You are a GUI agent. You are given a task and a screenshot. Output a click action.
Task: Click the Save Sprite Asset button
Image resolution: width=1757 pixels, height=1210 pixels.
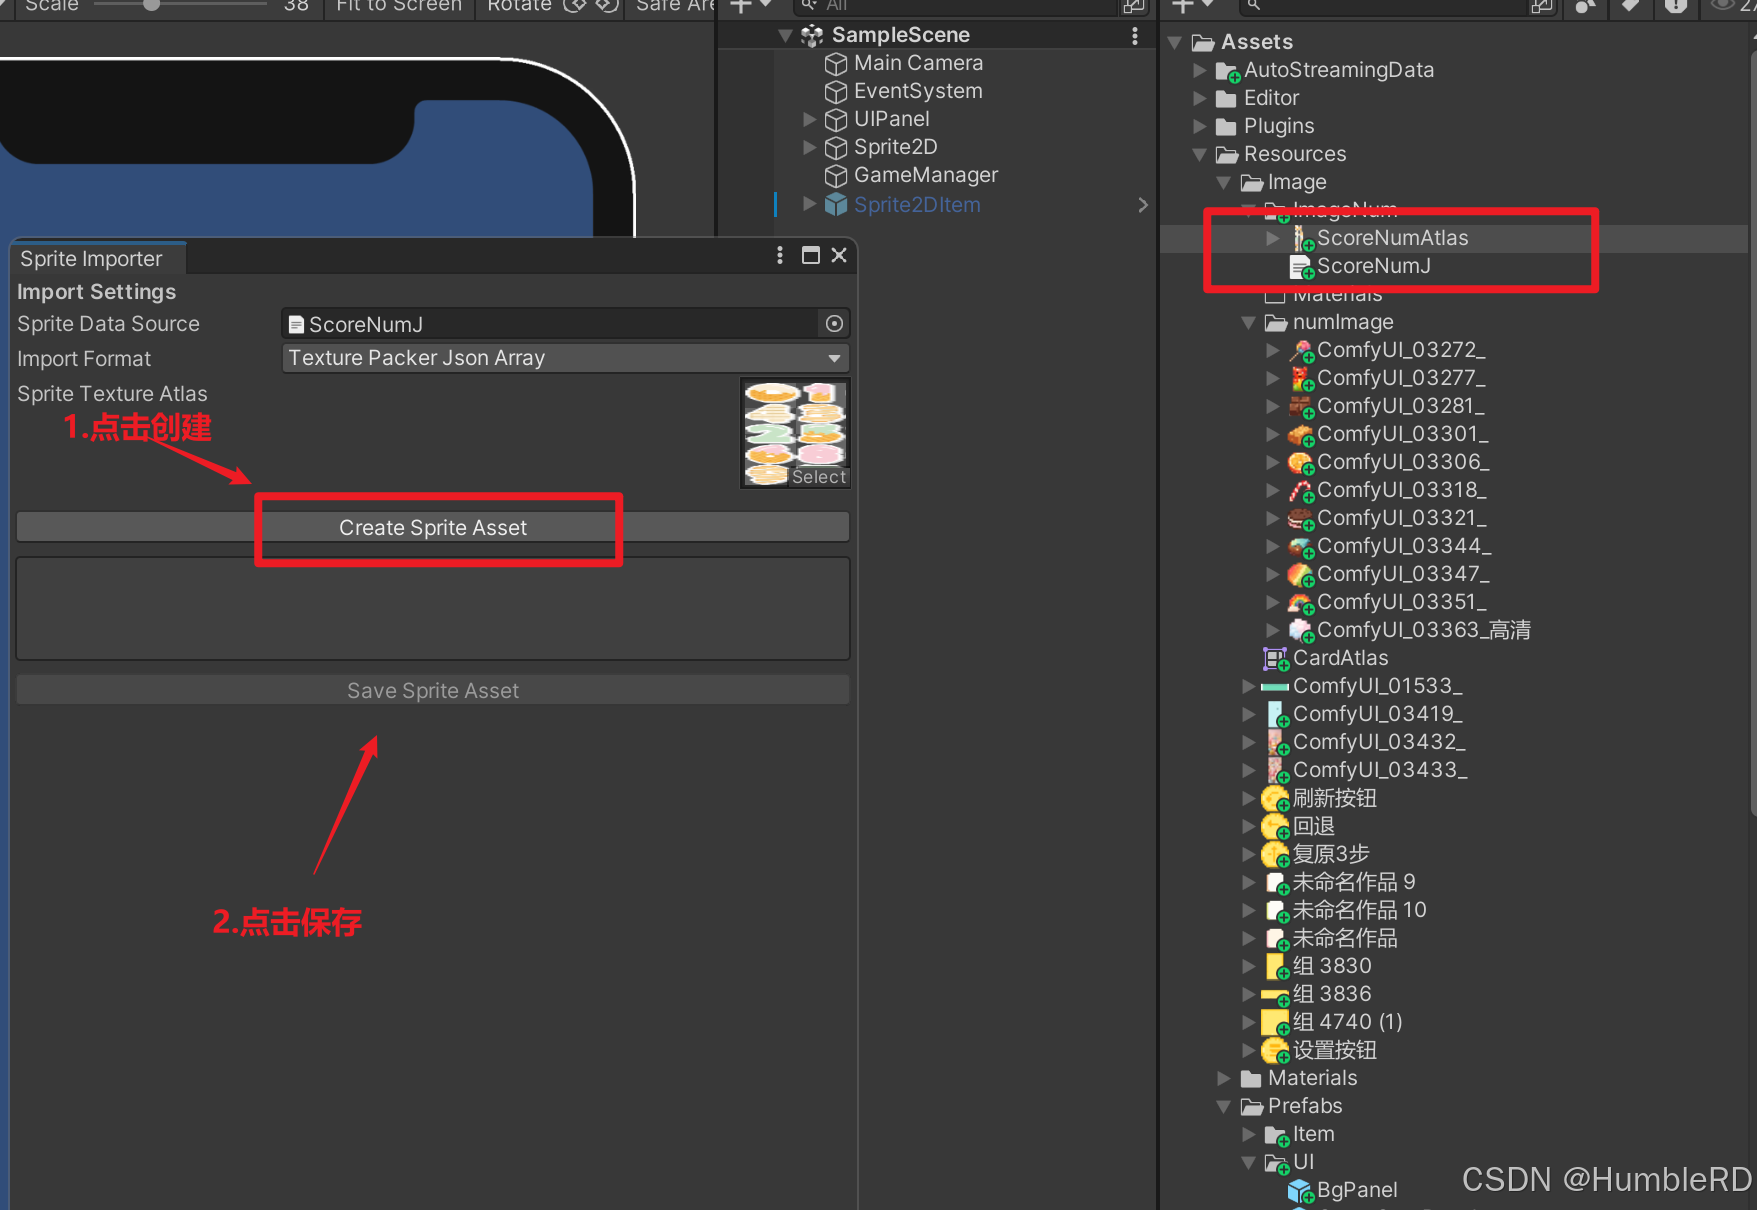[433, 690]
